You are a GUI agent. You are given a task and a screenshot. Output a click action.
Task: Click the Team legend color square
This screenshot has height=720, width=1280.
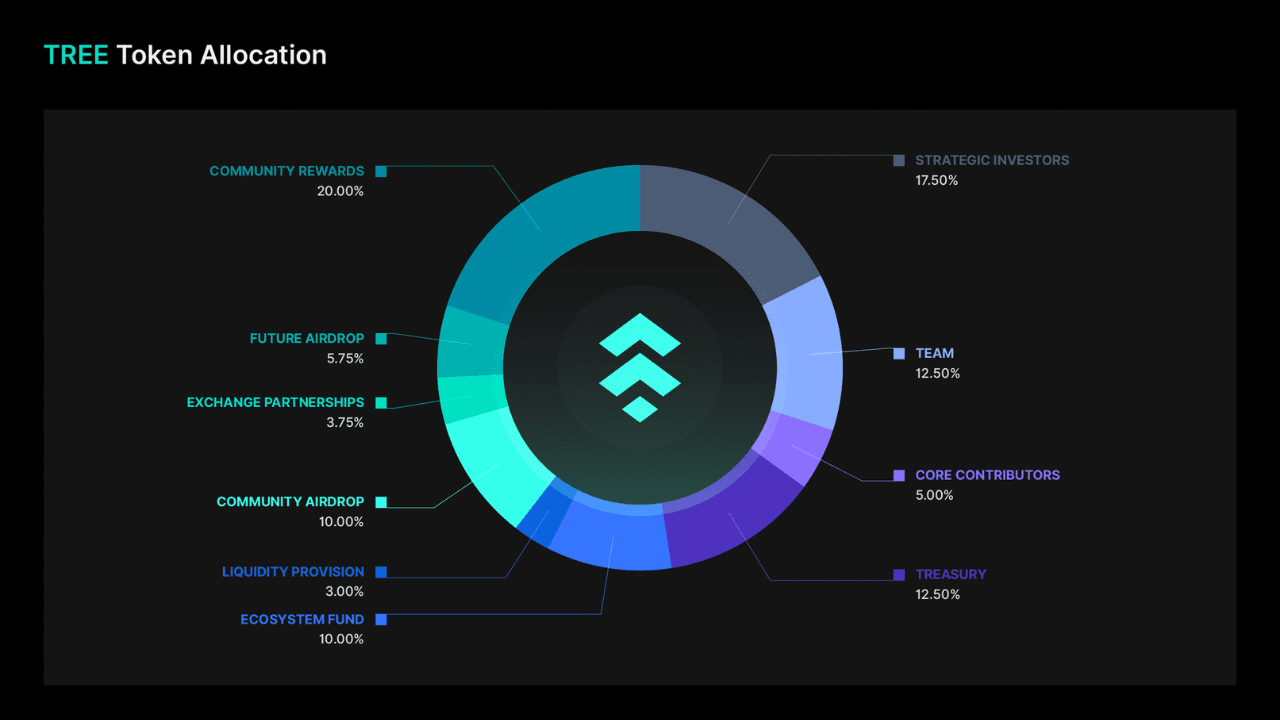coord(899,353)
